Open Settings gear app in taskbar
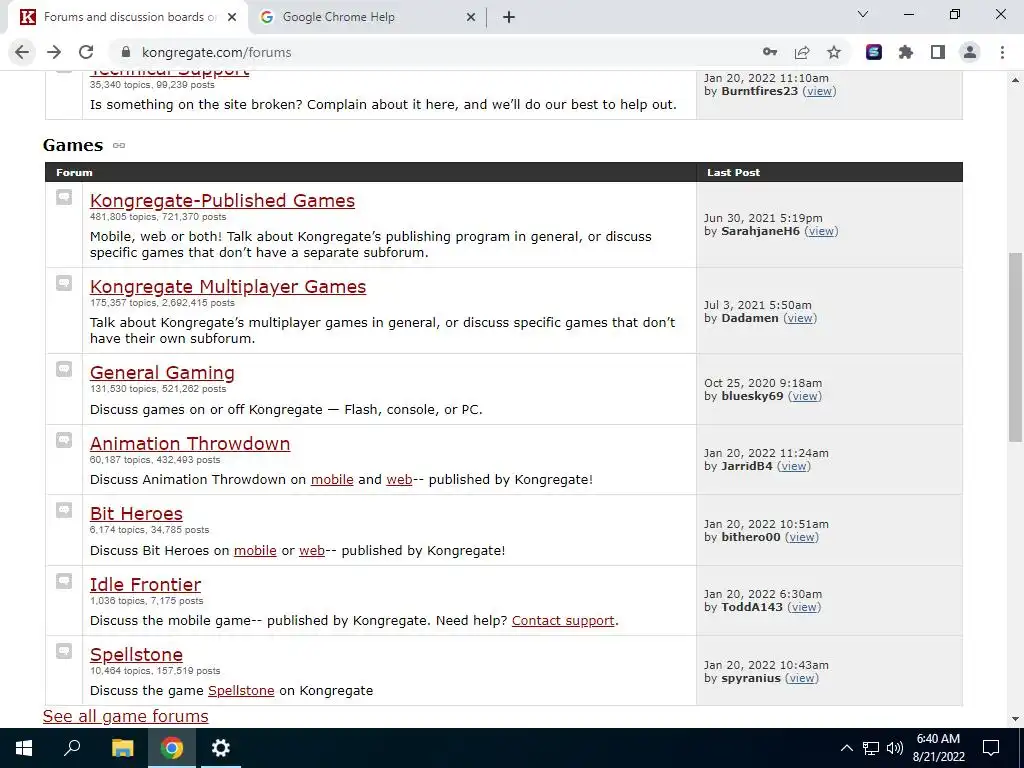The width and height of the screenshot is (1024, 768). [221, 748]
